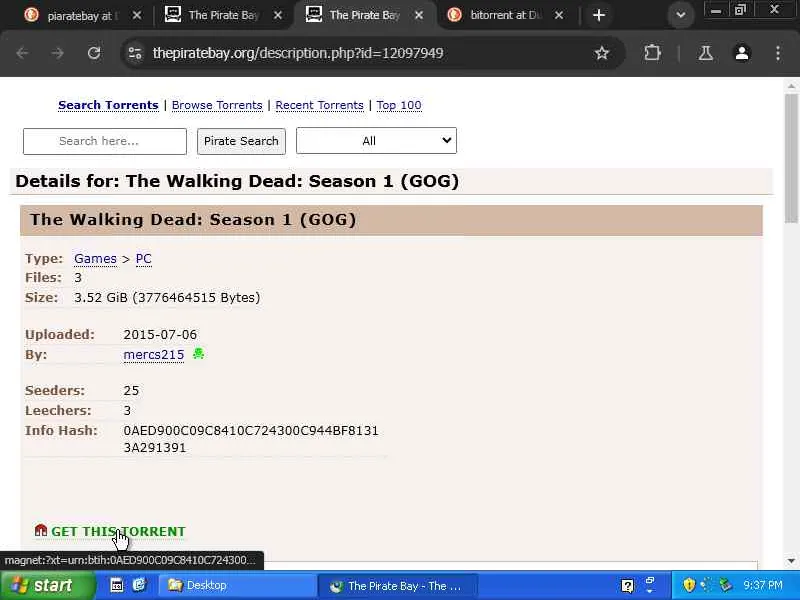Close the piaratebay search tab

(137, 15)
